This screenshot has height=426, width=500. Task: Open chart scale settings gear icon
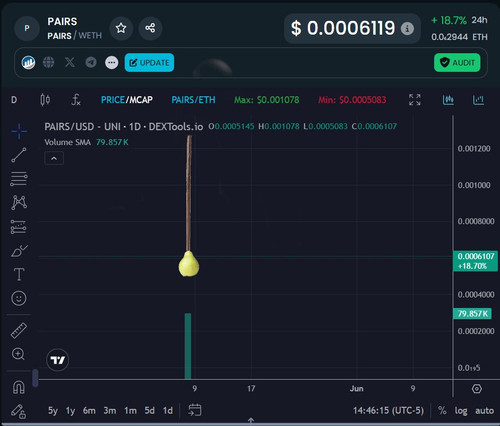[x=477, y=389]
